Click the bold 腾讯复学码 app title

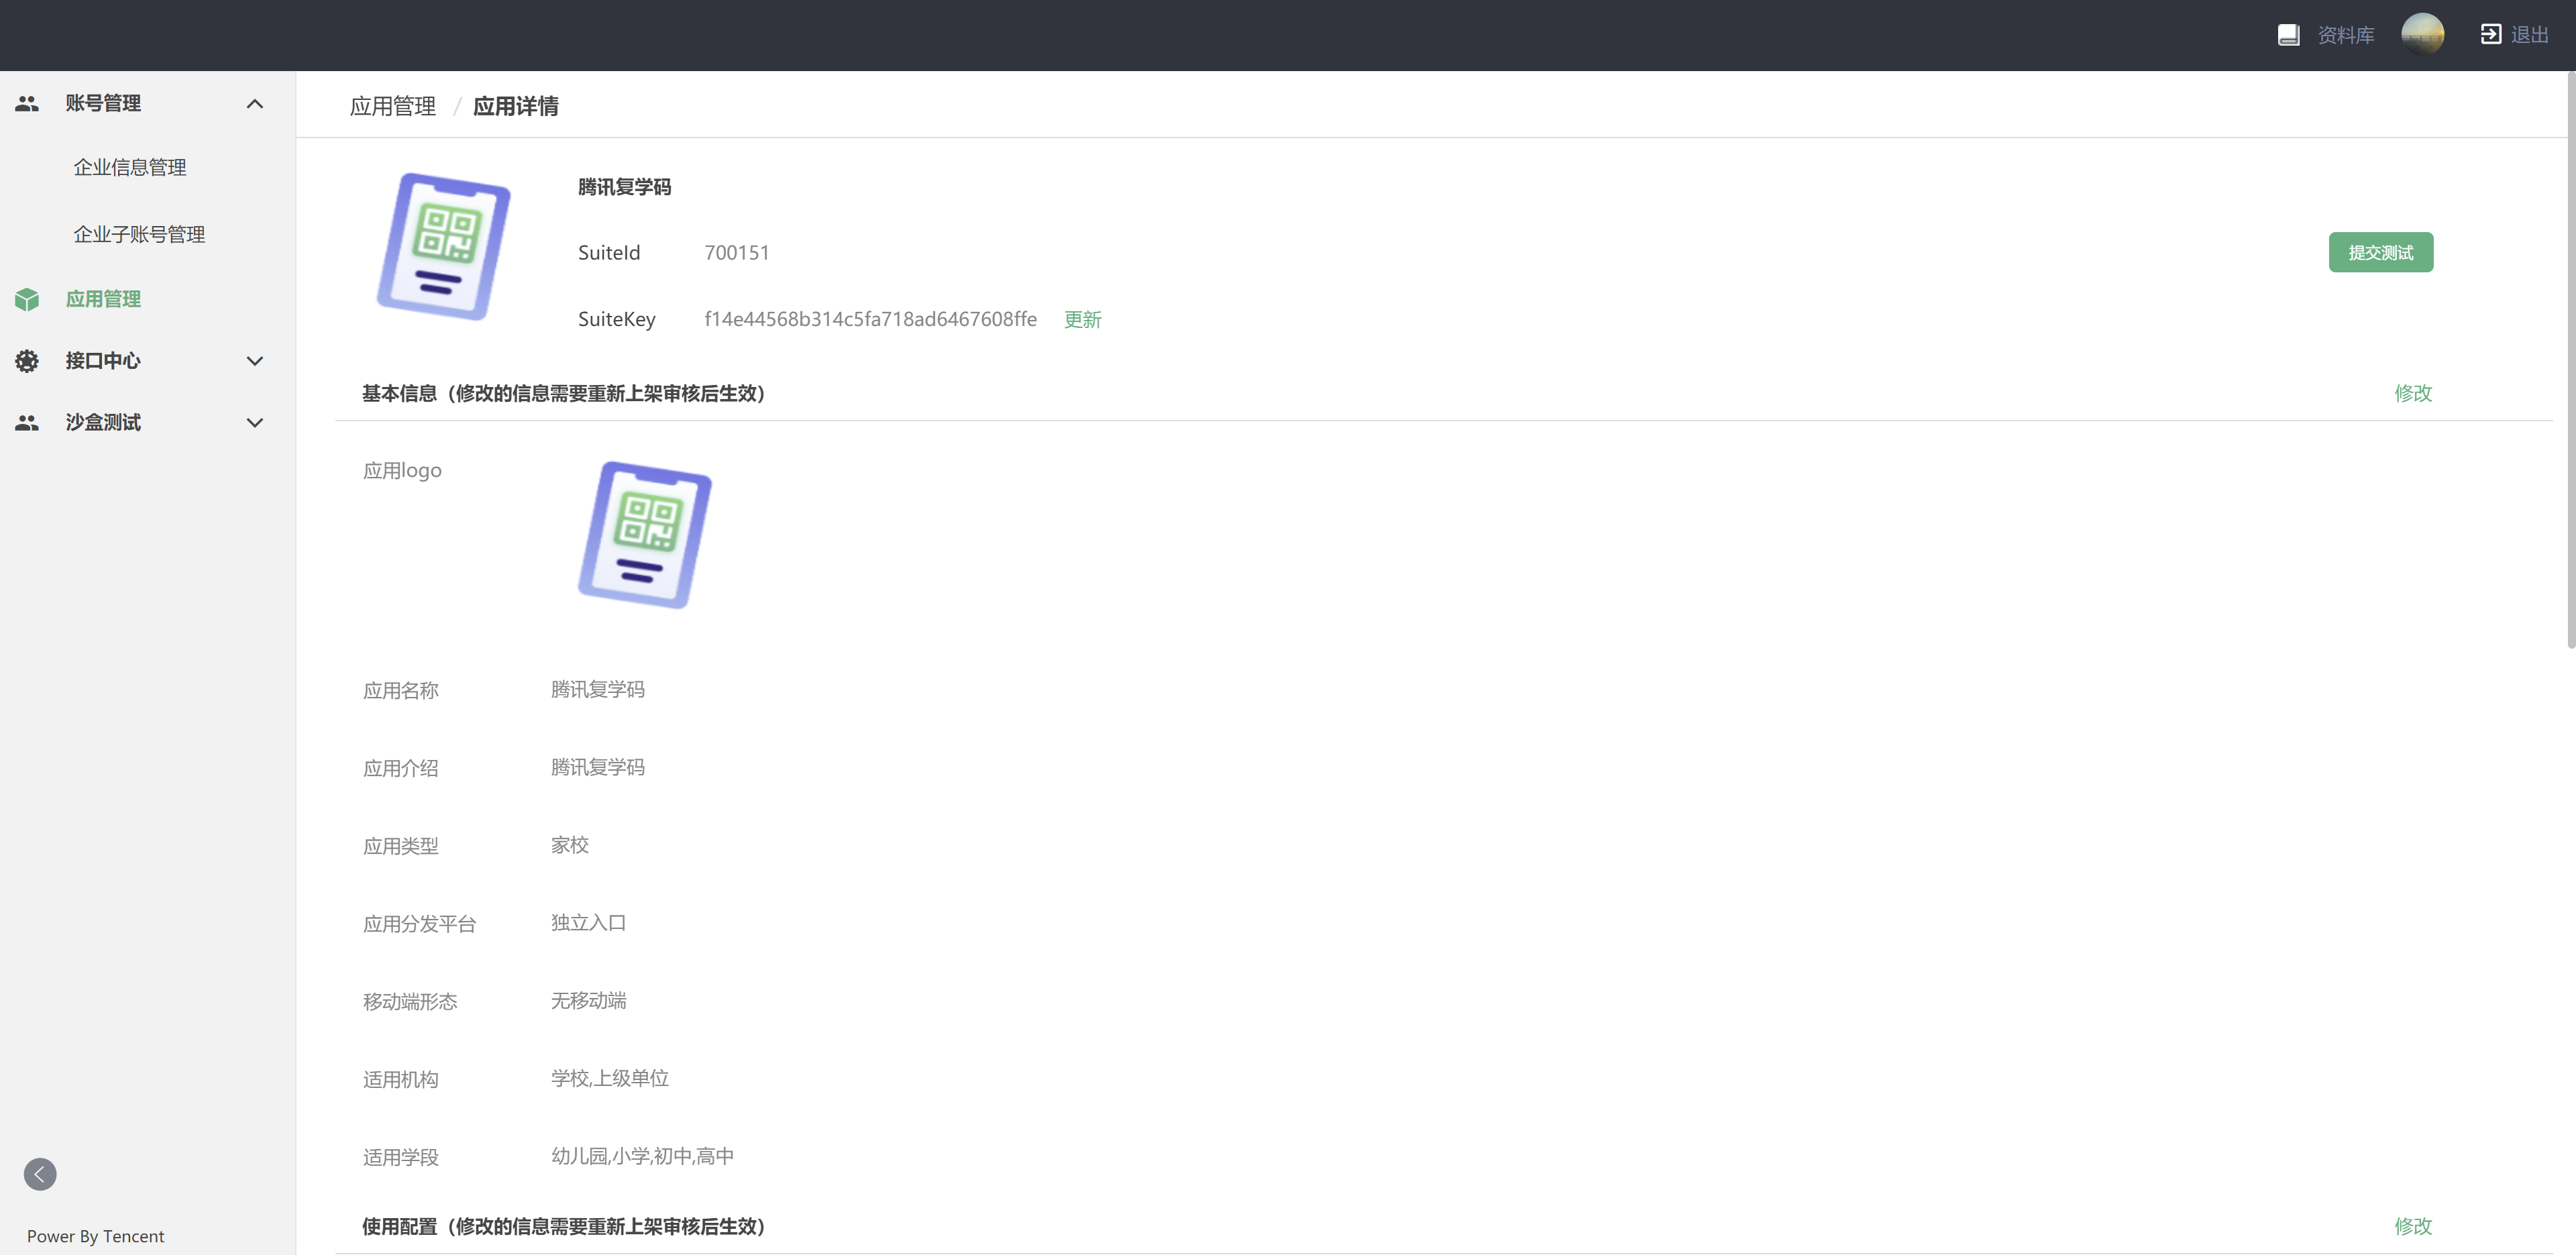tap(625, 187)
